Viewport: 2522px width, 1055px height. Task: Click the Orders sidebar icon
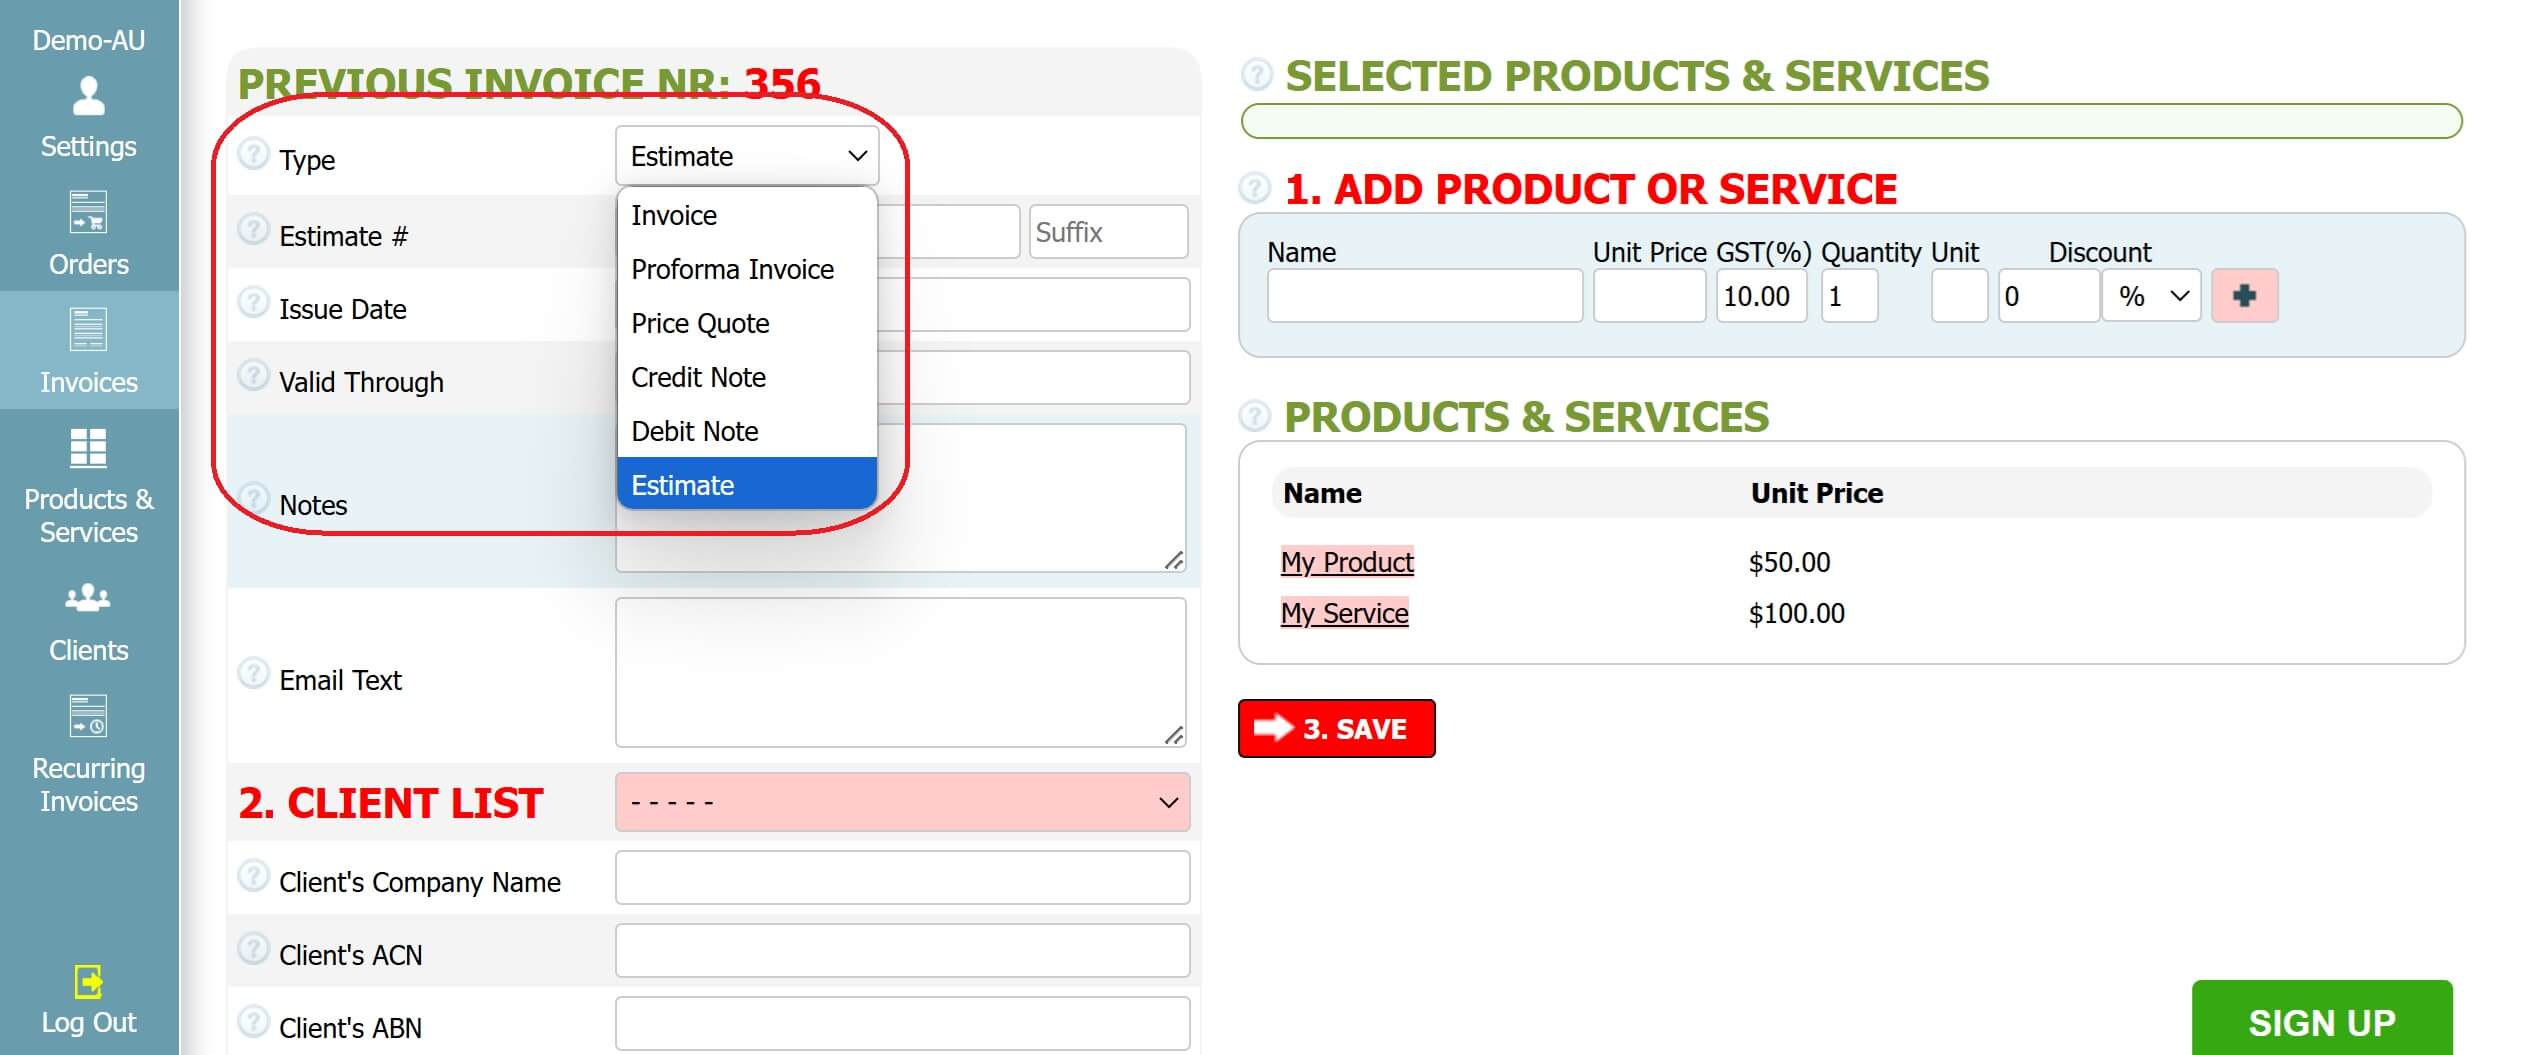pos(88,213)
